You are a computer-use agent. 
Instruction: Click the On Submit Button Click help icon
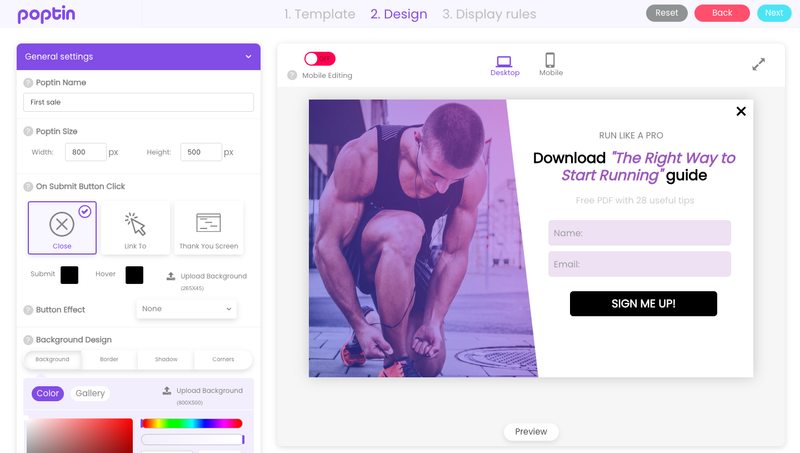click(x=28, y=187)
